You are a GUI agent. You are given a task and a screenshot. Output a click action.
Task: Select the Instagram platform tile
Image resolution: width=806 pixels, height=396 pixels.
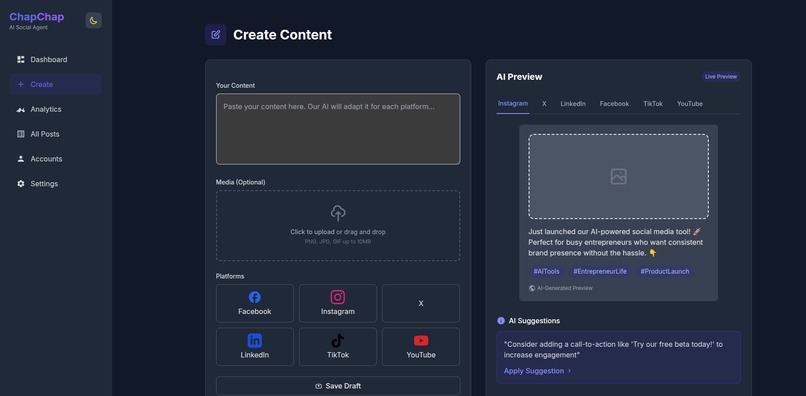point(338,303)
